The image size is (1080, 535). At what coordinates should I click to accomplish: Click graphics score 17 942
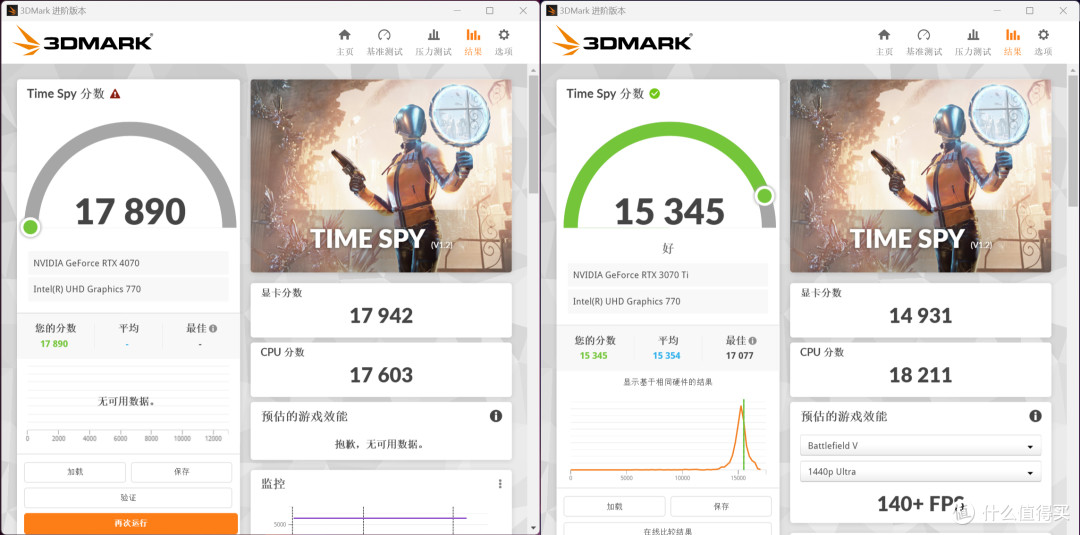coord(381,315)
